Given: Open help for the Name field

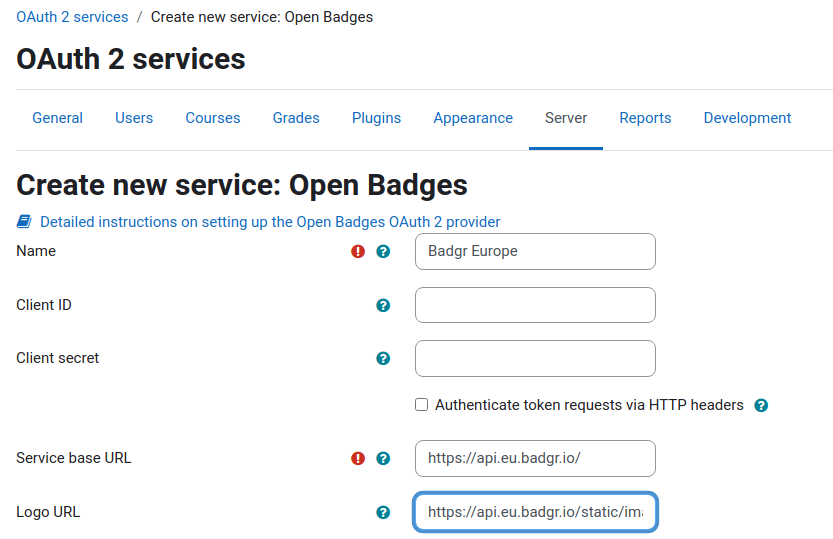Looking at the screenshot, I should 383,251.
